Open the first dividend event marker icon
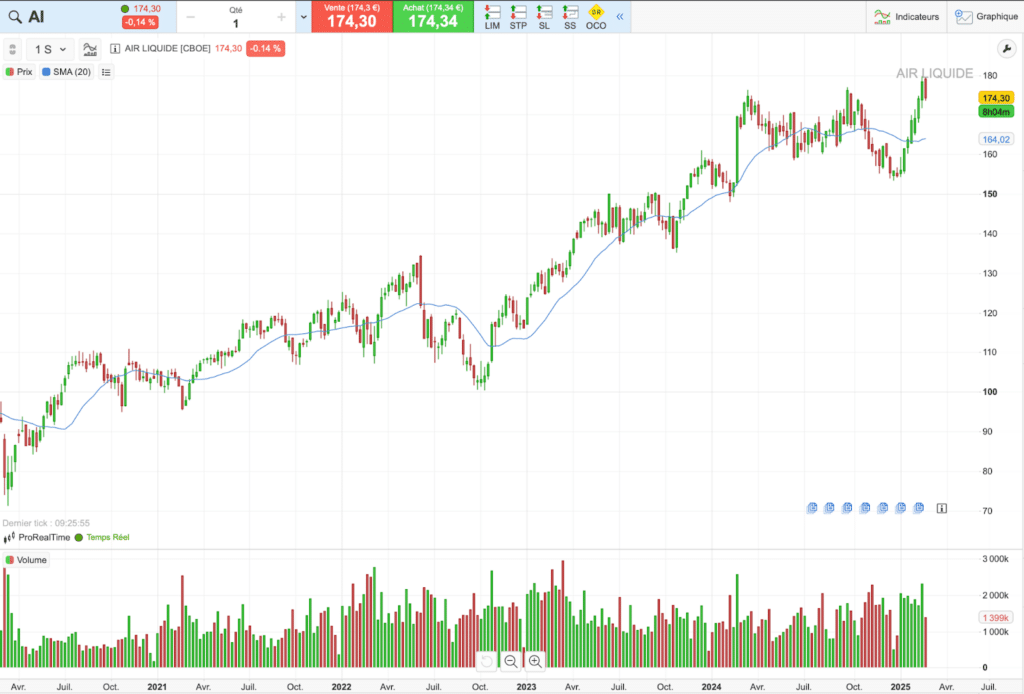 [812, 508]
